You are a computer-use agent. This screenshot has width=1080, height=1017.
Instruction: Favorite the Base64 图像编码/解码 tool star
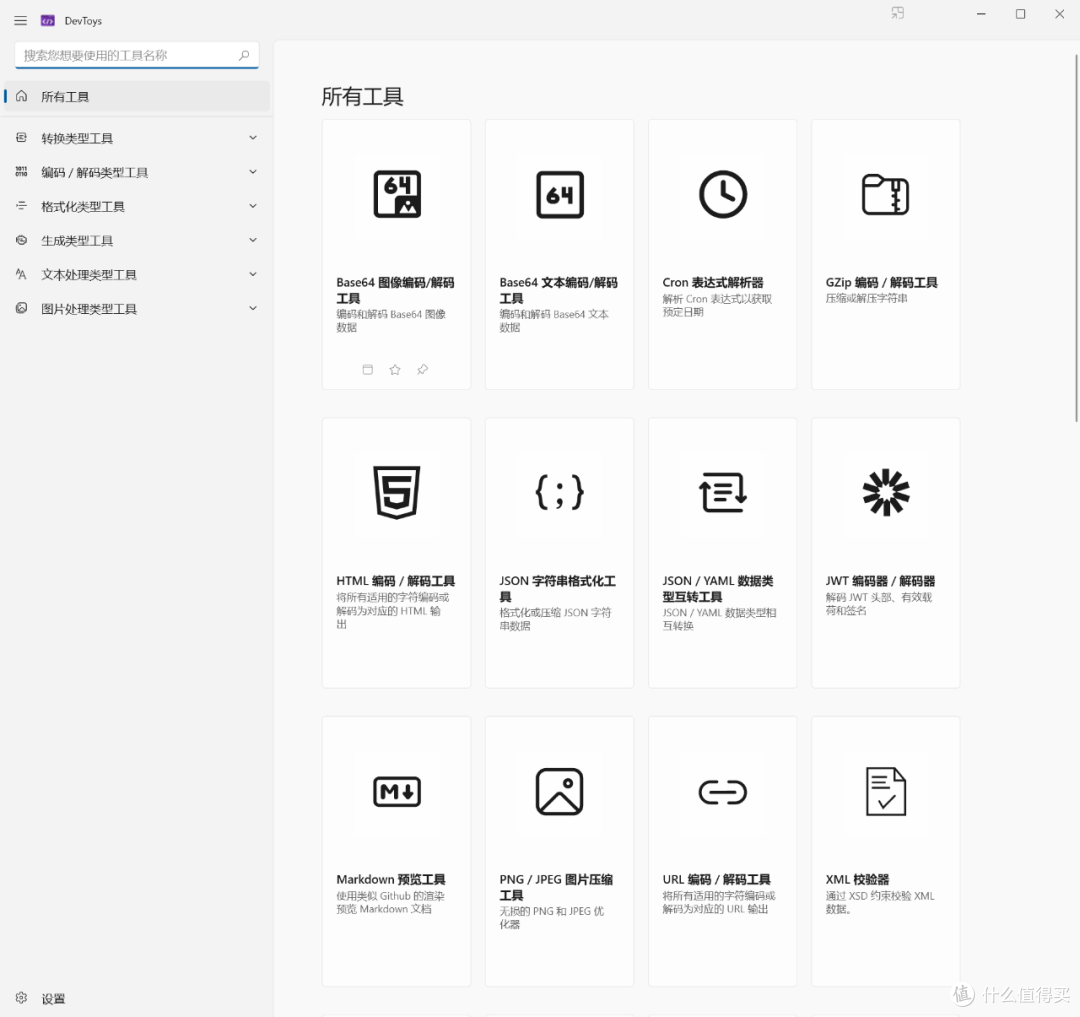point(395,370)
